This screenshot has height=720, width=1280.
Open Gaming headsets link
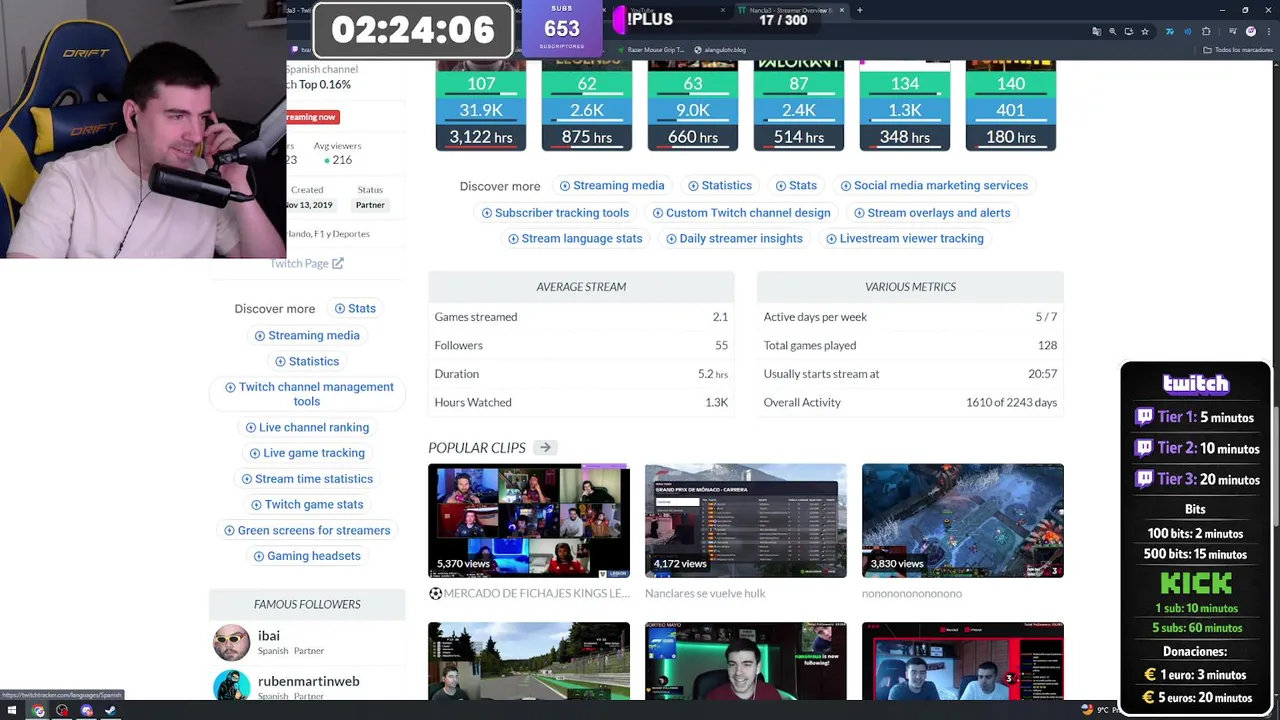[x=307, y=556]
